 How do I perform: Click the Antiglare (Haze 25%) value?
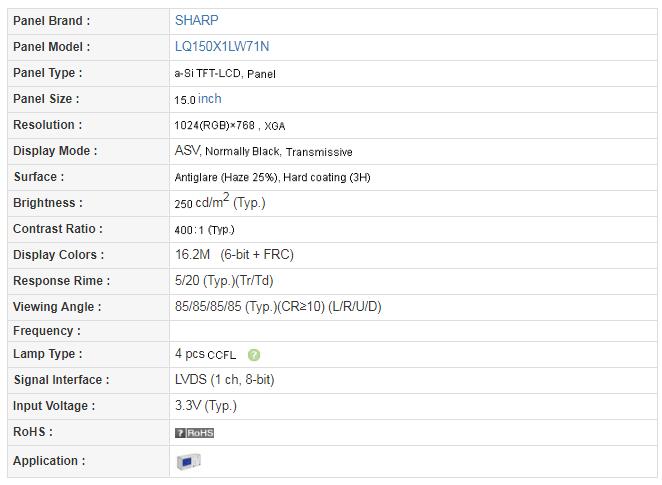pyautogui.click(x=227, y=177)
